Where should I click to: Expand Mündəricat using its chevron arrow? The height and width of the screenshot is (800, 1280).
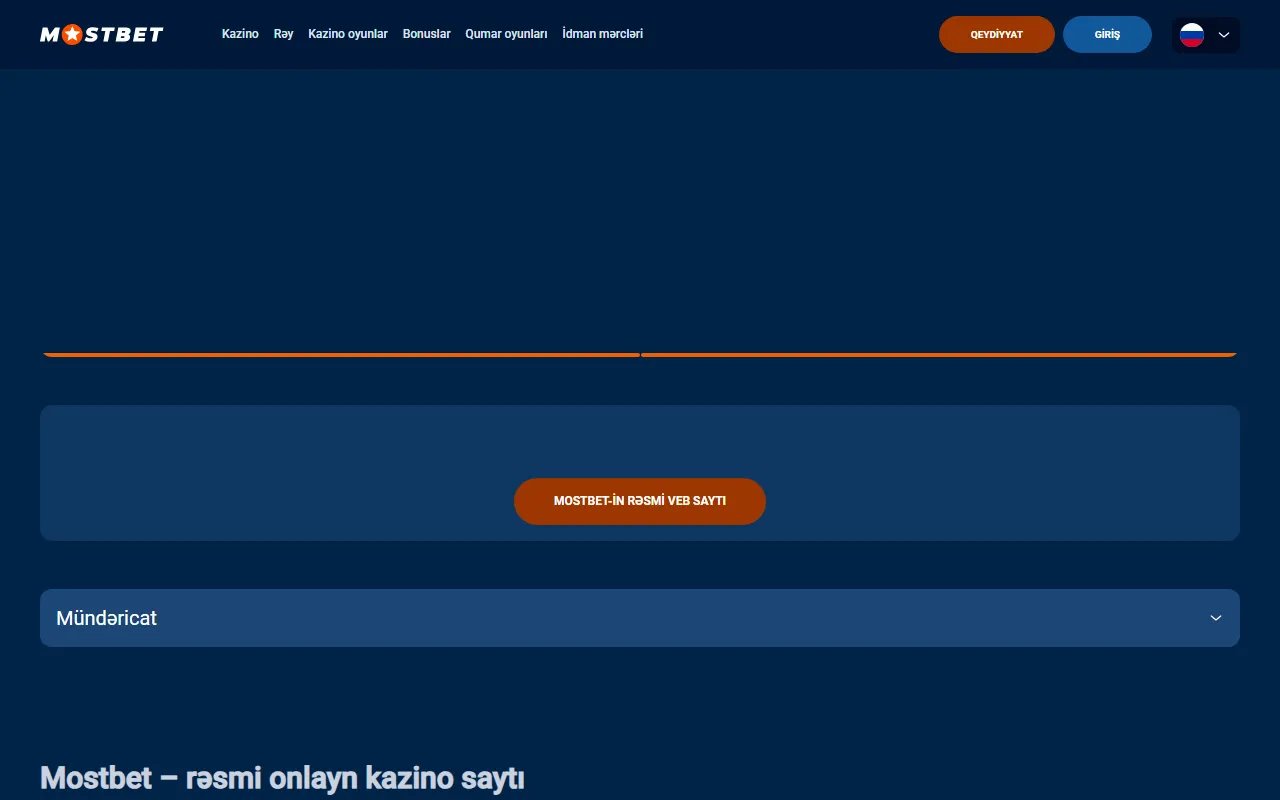click(1215, 618)
